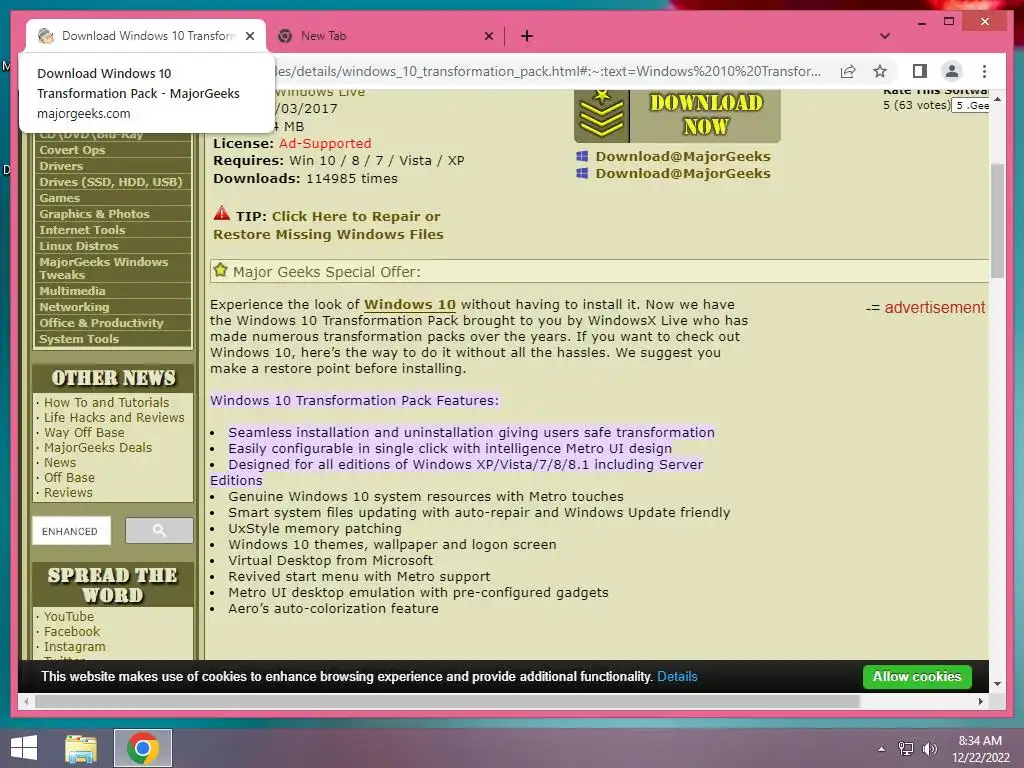Click the cookie notice Details link

tap(677, 677)
